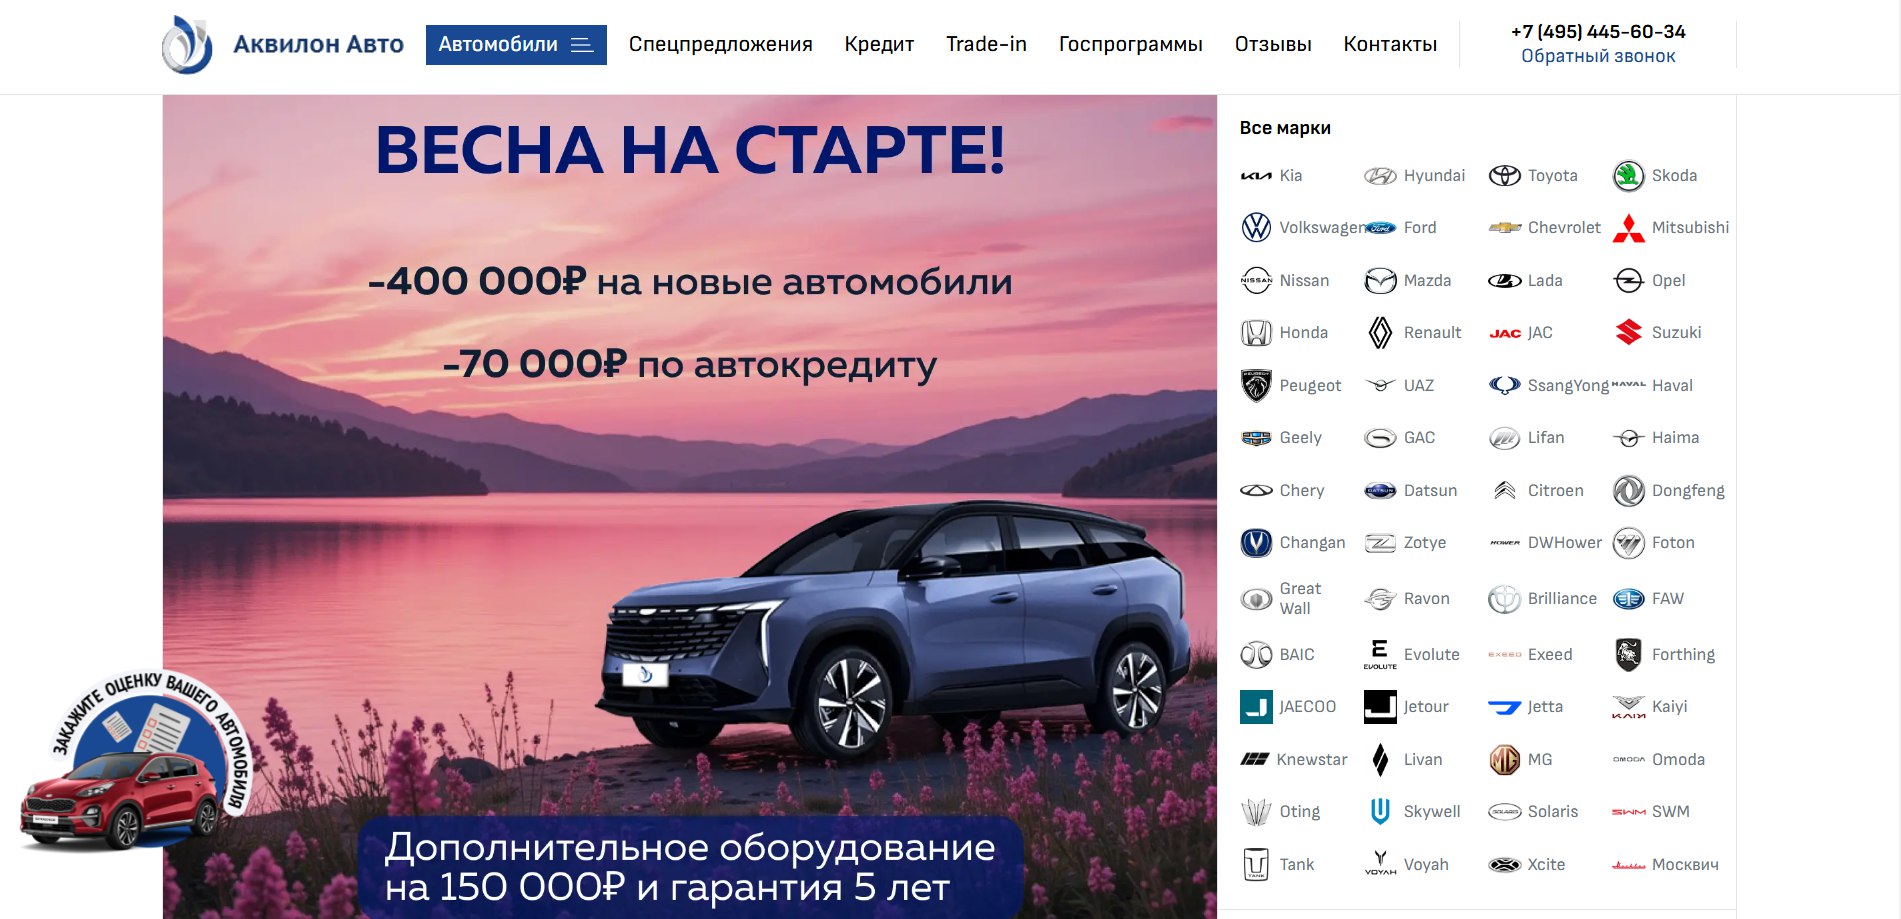
Task: Open the FAW brand link
Action: pos(1648,599)
